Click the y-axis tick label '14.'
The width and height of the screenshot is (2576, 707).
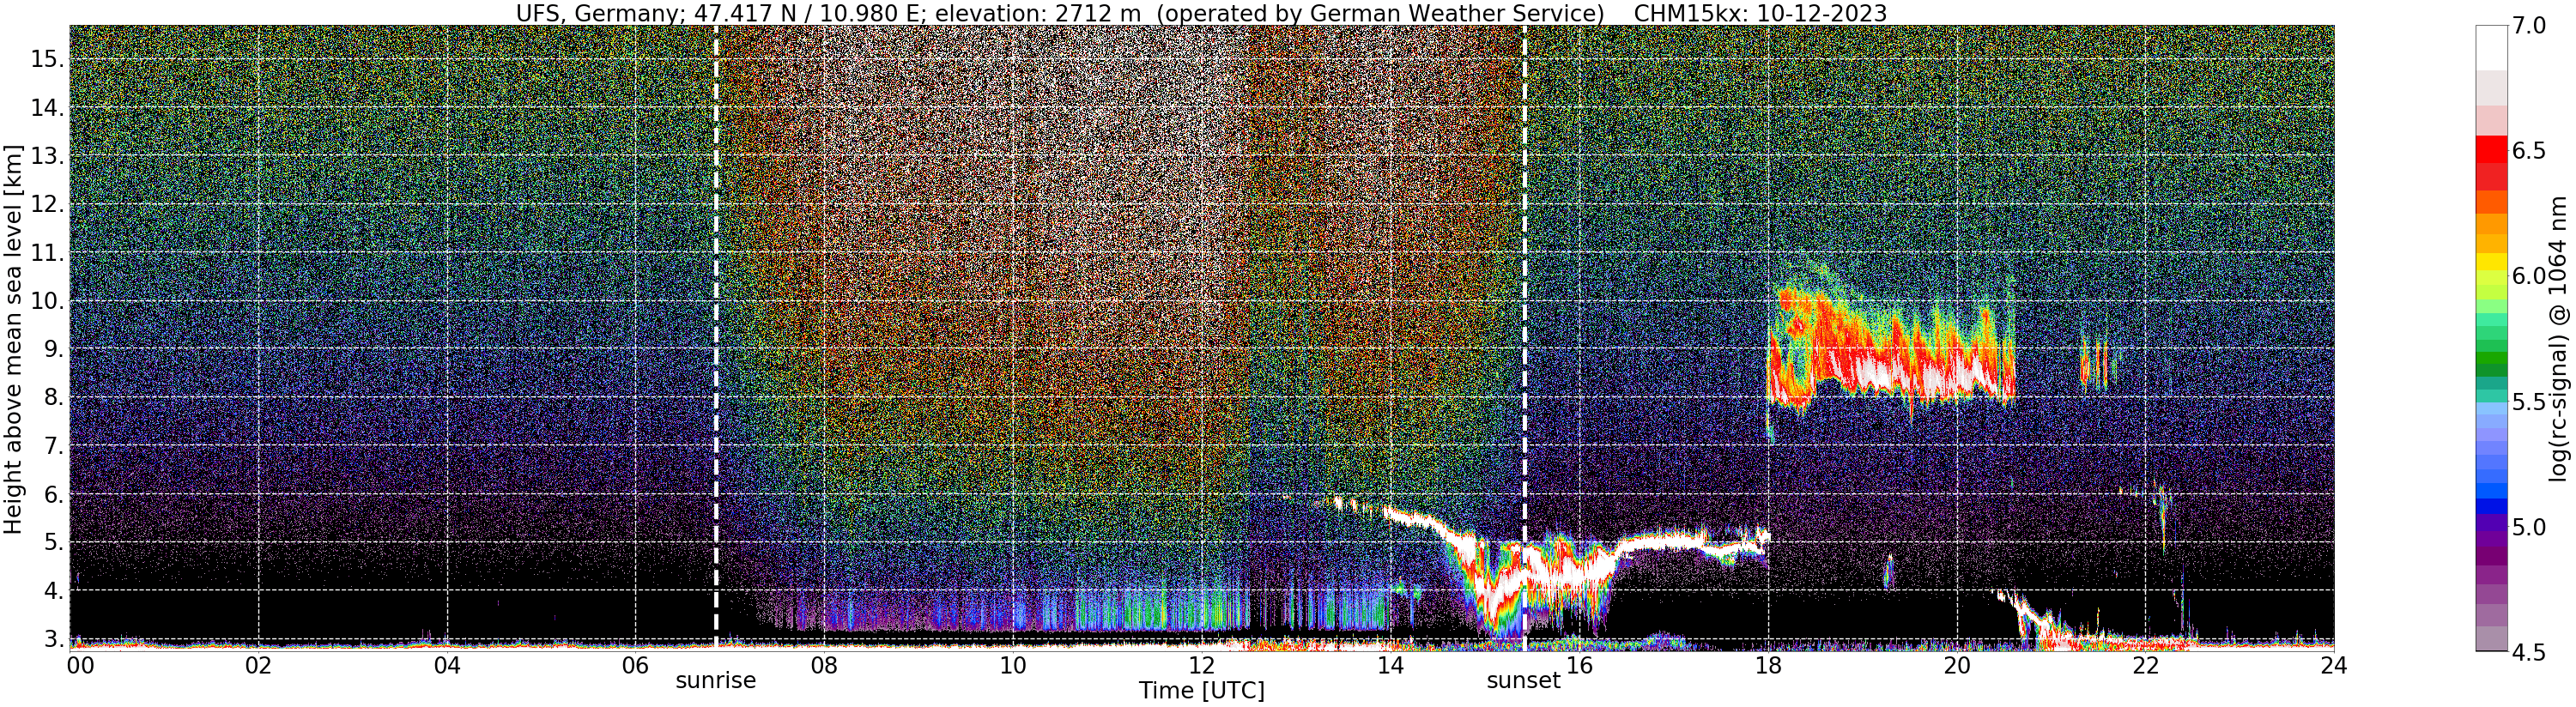point(46,107)
